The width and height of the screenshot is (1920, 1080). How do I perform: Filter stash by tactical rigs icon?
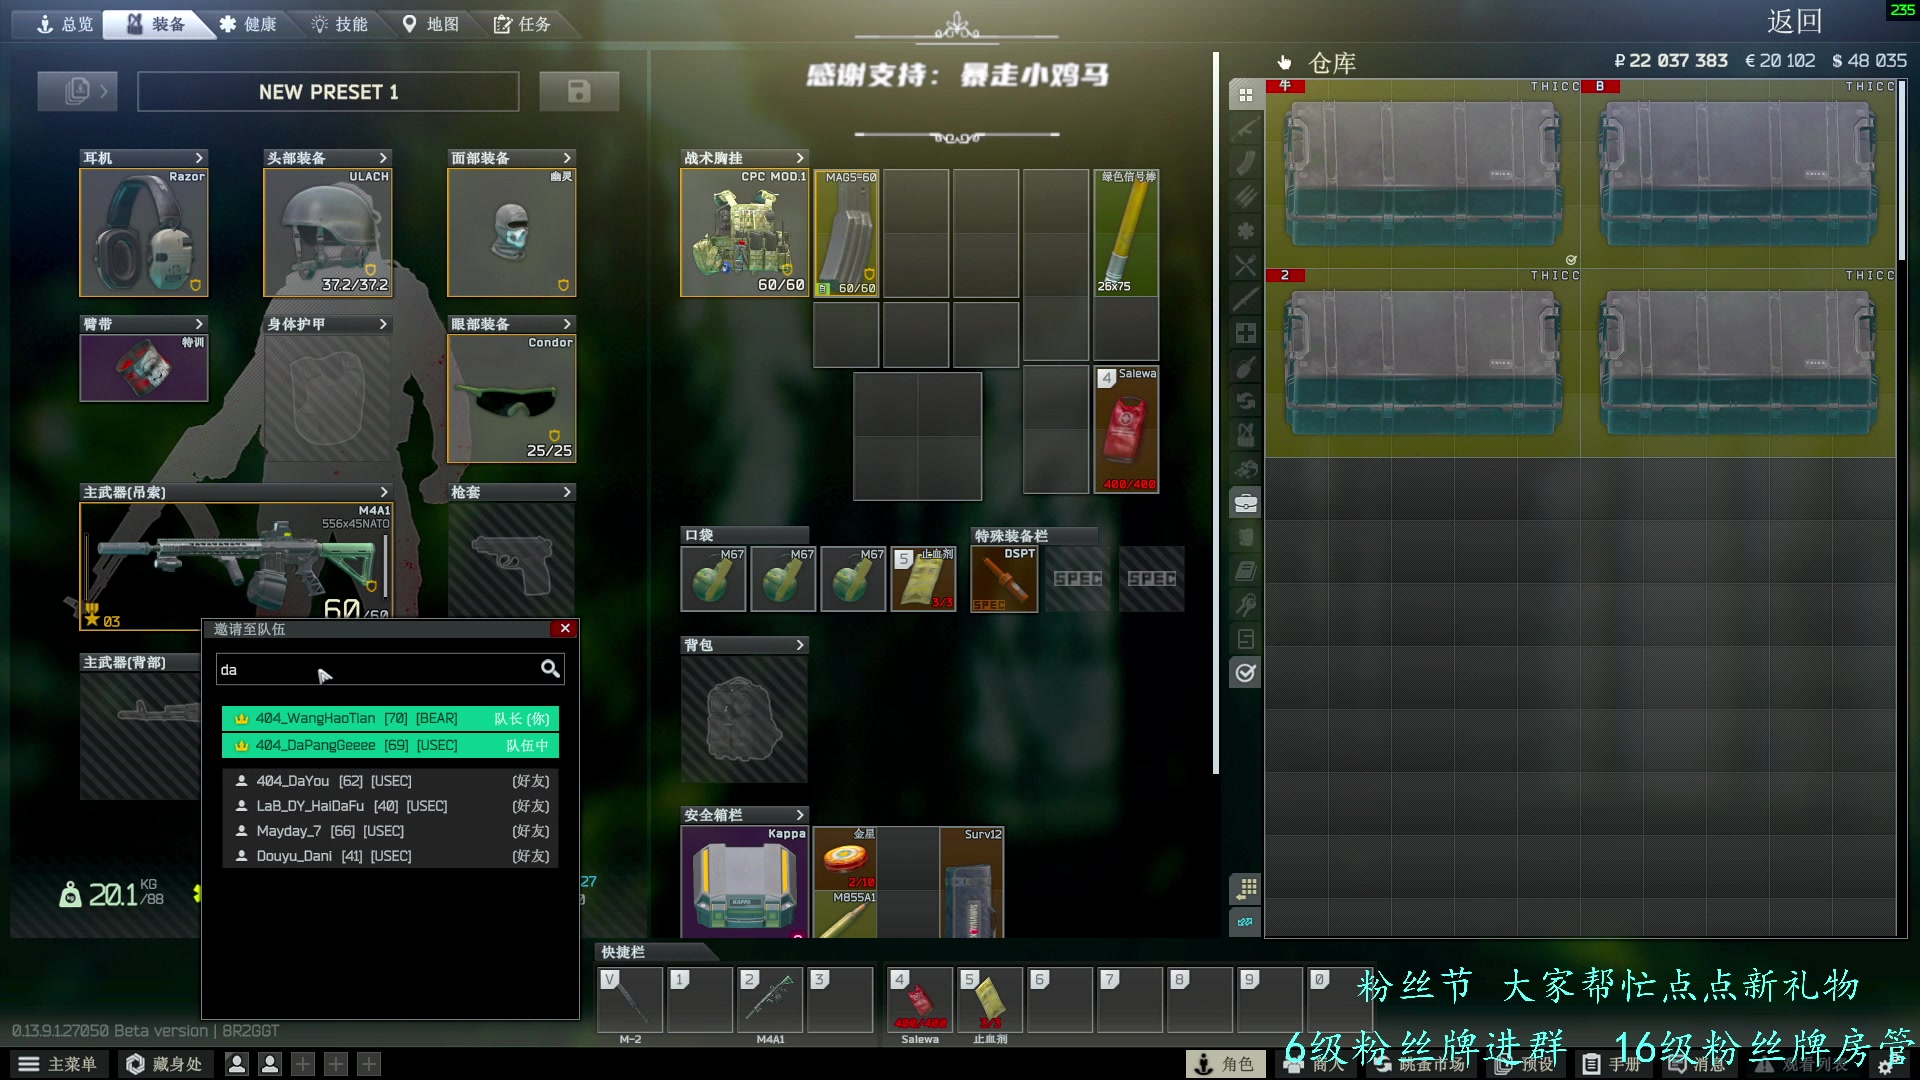click(1245, 435)
